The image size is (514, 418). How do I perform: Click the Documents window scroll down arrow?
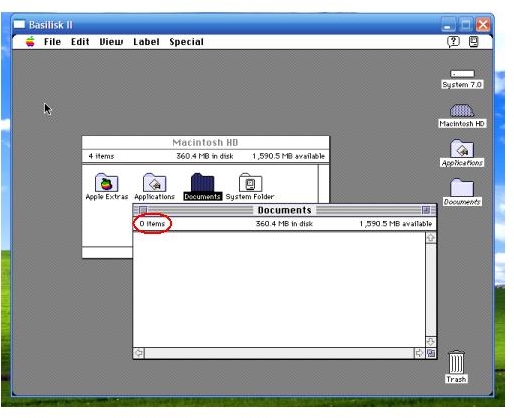pyautogui.click(x=431, y=342)
